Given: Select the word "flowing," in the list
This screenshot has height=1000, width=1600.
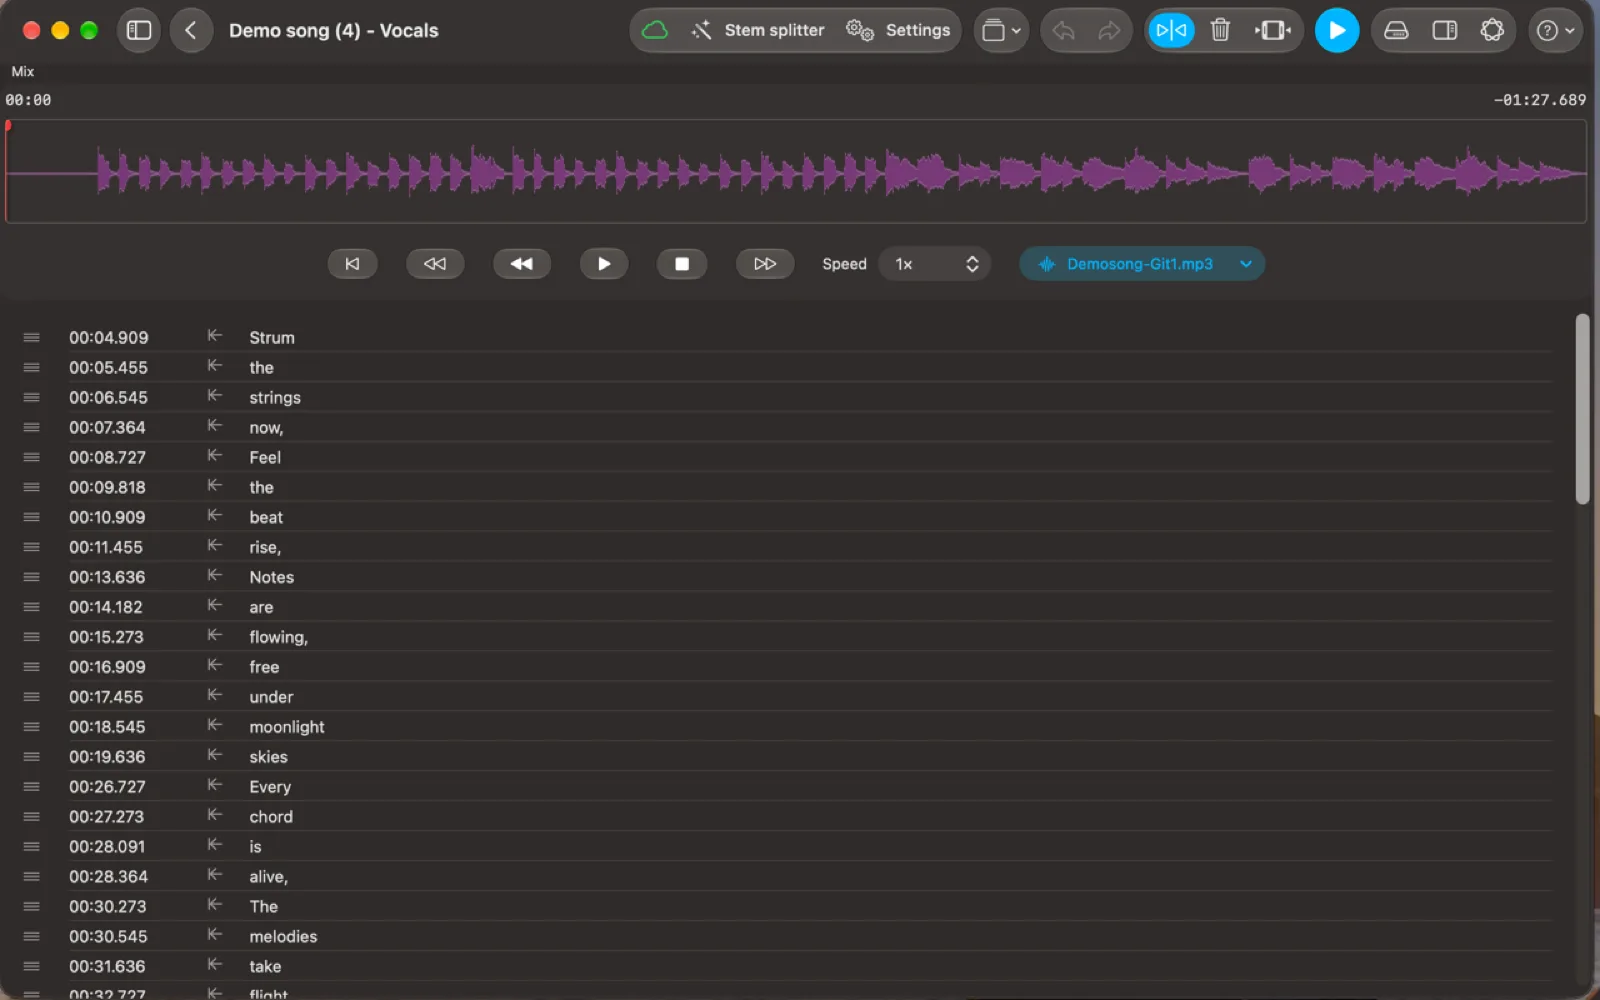Looking at the screenshot, I should 278,637.
